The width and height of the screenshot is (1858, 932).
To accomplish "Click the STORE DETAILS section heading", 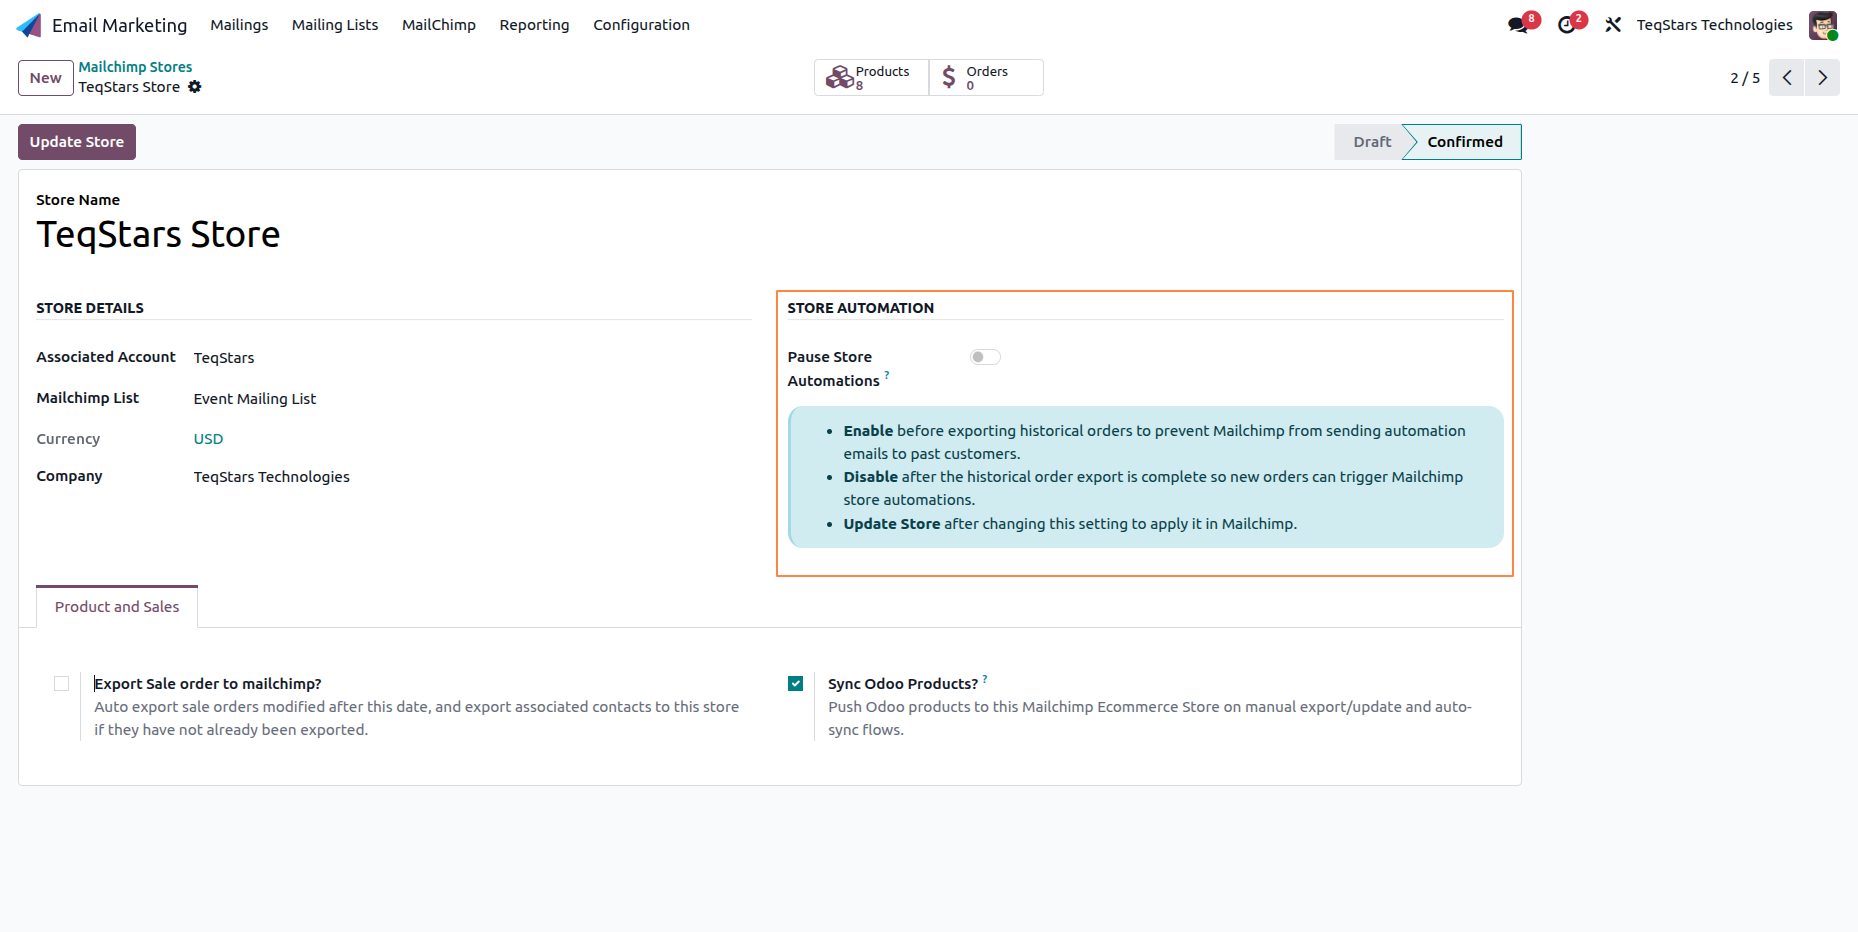I will coord(90,308).
